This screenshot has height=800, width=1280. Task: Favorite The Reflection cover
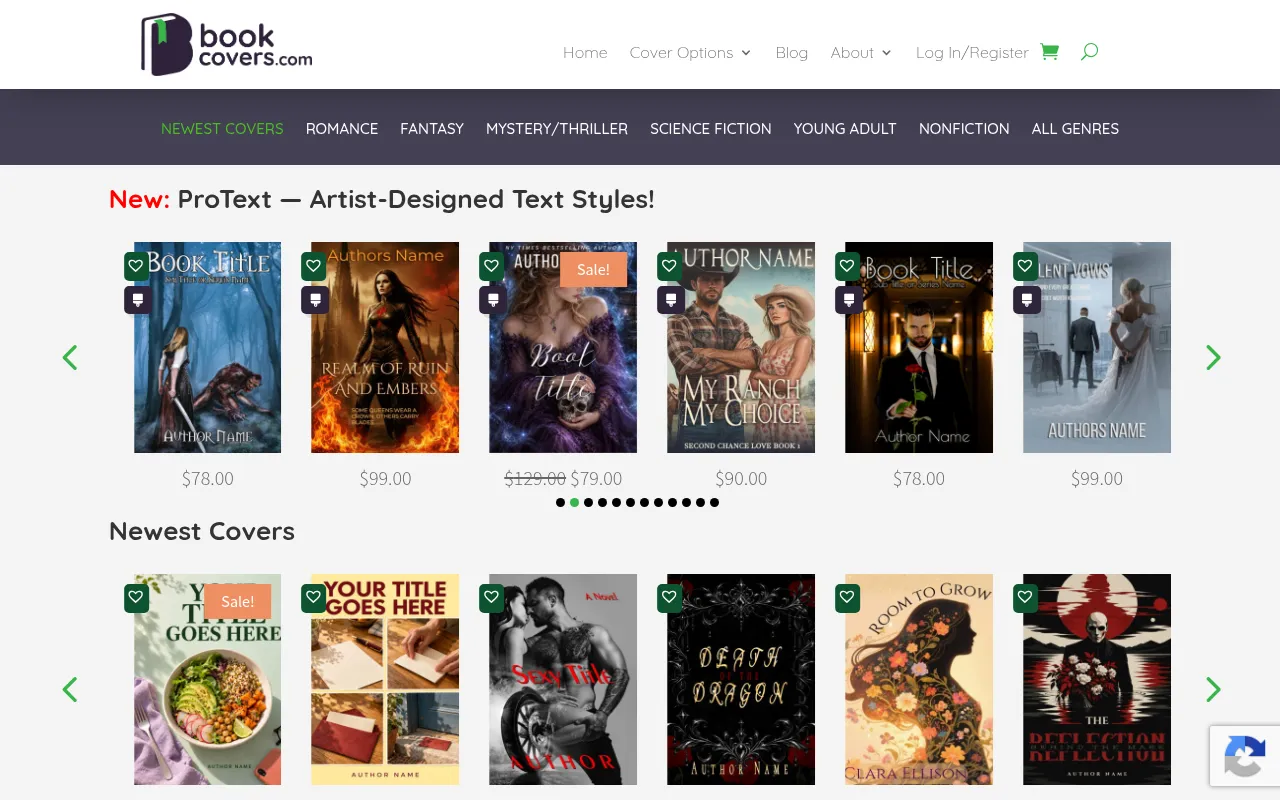pos(1027,598)
